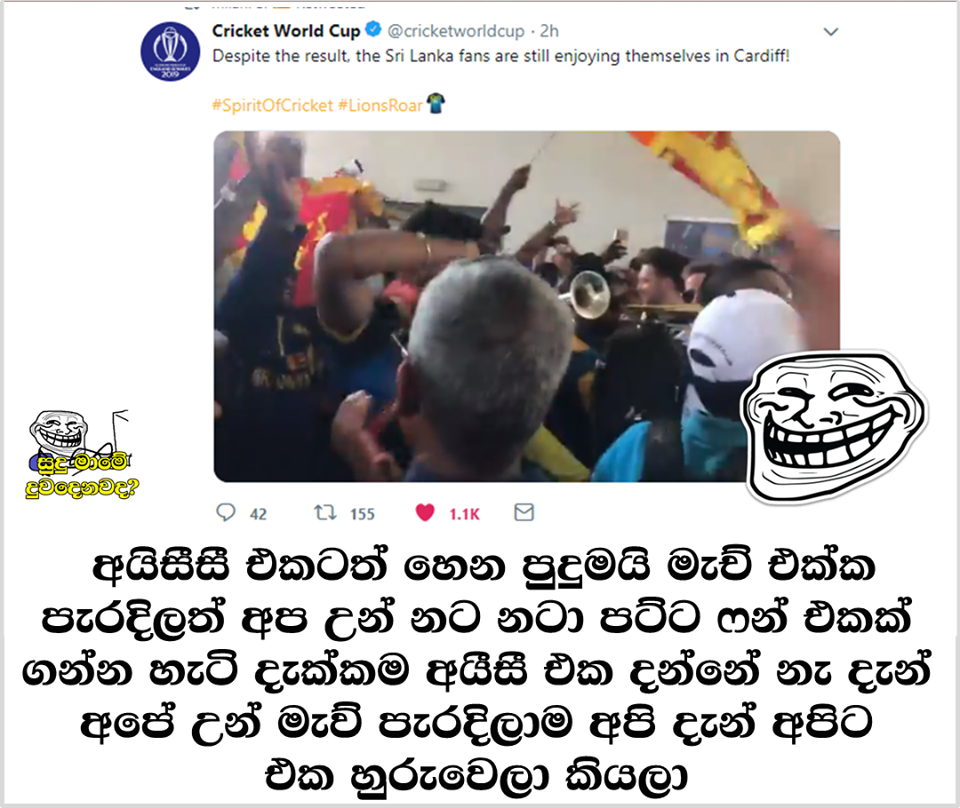
Task: Click the 42 replies count
Action: pyautogui.click(x=258, y=514)
